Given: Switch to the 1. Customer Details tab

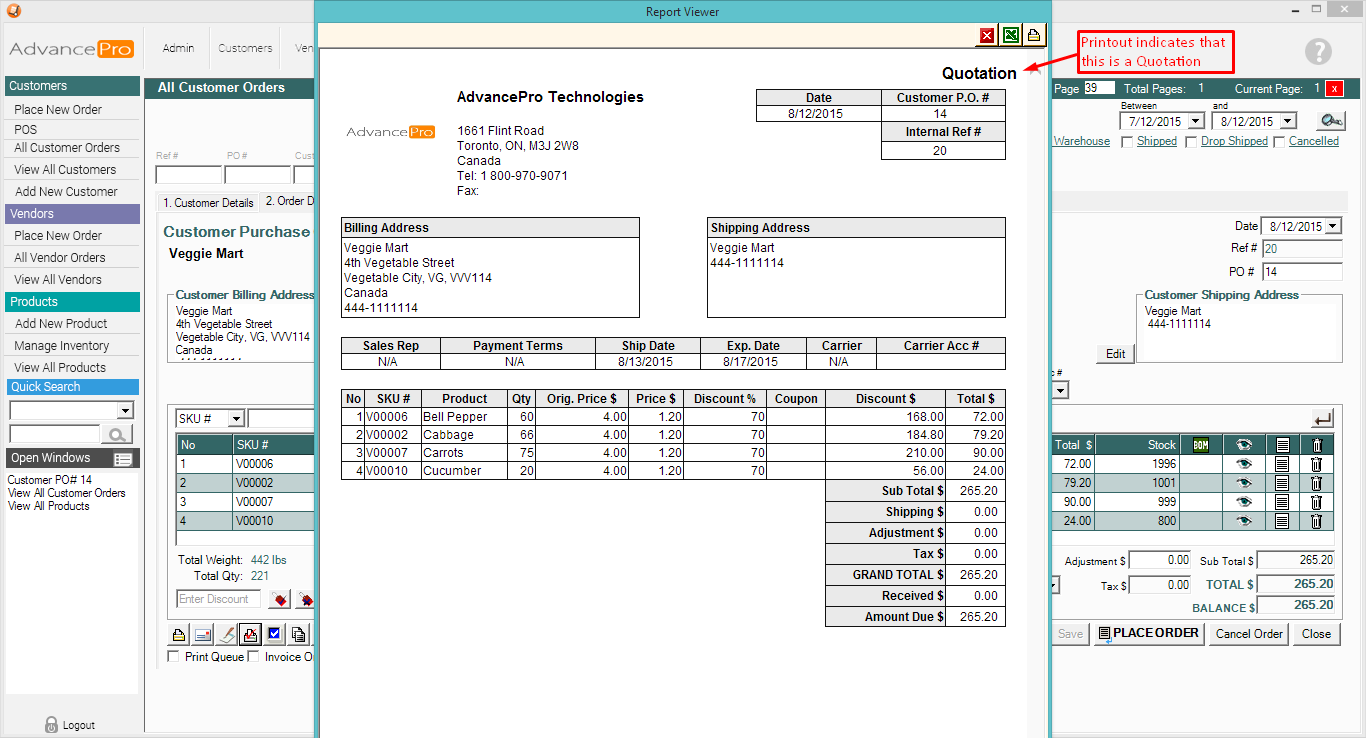Looking at the screenshot, I should [208, 203].
